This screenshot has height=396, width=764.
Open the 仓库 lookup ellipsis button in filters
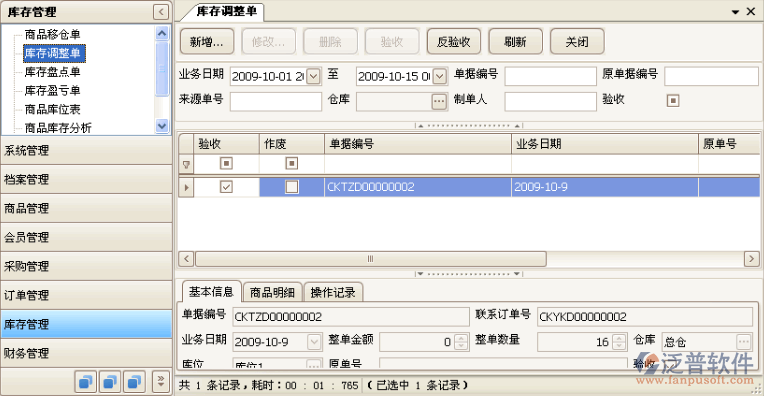click(439, 101)
